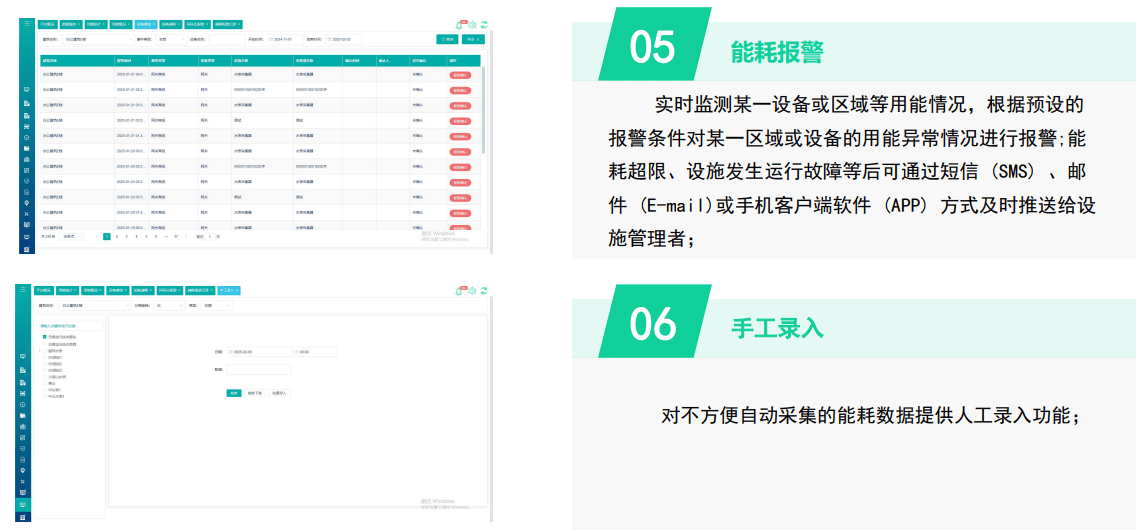This screenshot has width=1144, height=530.
Task: Open the page size dropdown in pagination bar
Action: (x=70, y=237)
